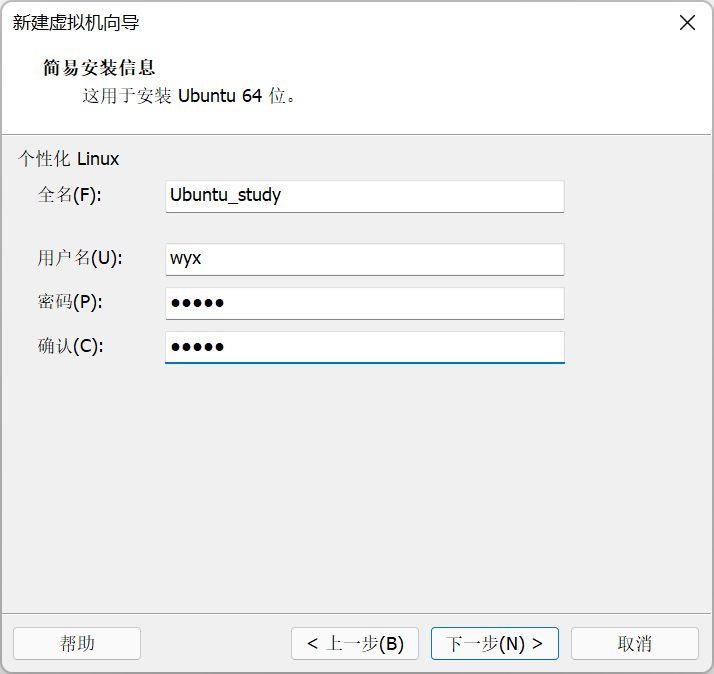Cancel the wizard with 取消 button
The height and width of the screenshot is (674, 714).
coord(634,643)
